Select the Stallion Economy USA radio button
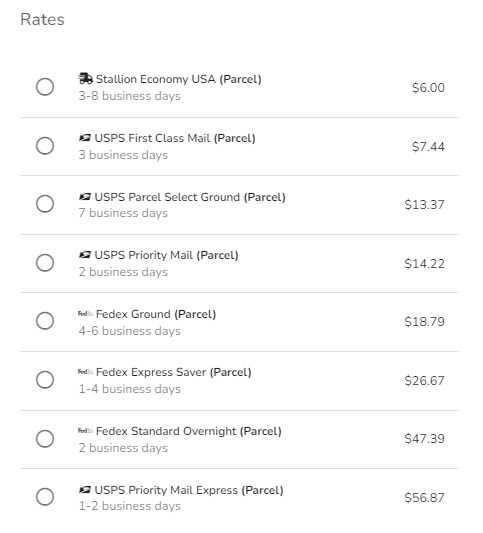Viewport: 483px width, 533px height. tap(45, 87)
